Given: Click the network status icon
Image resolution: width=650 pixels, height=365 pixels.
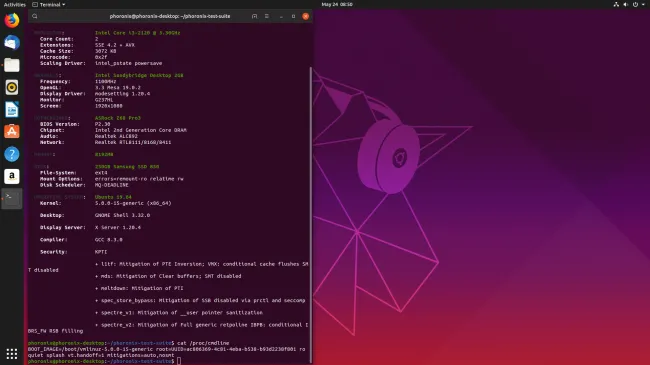Looking at the screenshot, I should click(x=616, y=5).
